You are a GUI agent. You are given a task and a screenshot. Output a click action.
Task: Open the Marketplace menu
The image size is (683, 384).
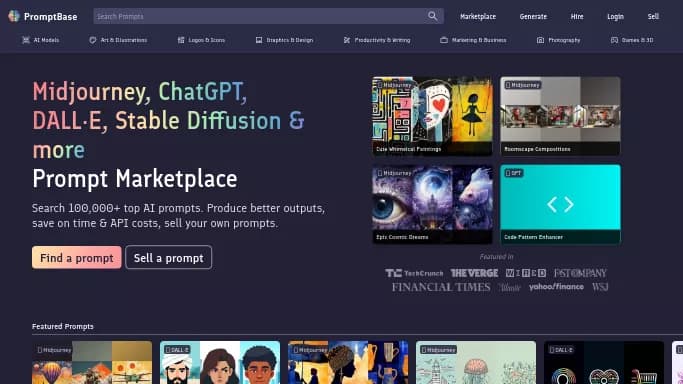click(478, 17)
